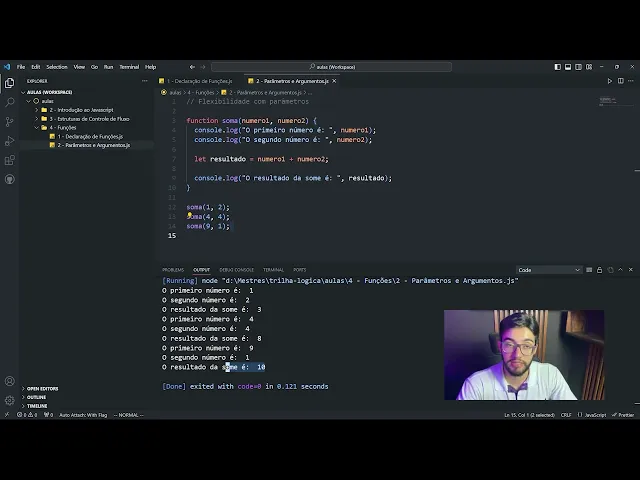Toggle secondary side bar visibility
Viewport: 640px width, 480px height.
pyautogui.click(x=578, y=67)
